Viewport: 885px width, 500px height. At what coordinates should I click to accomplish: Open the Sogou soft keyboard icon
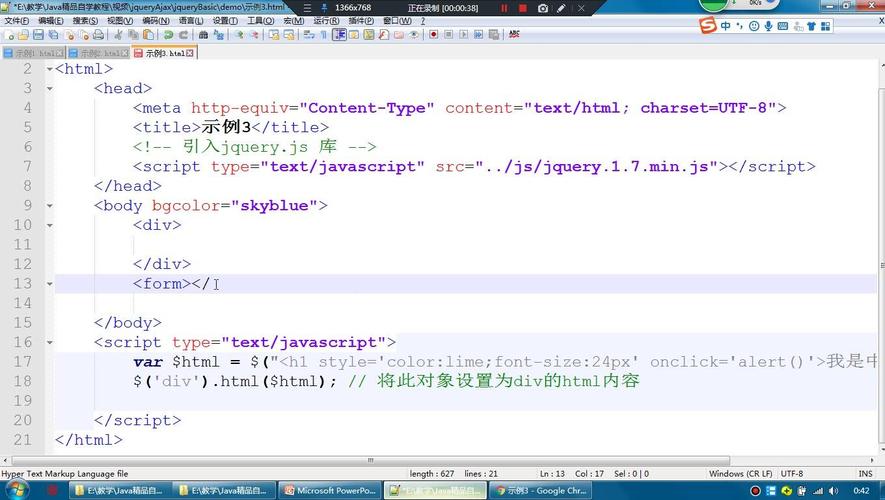click(783, 26)
